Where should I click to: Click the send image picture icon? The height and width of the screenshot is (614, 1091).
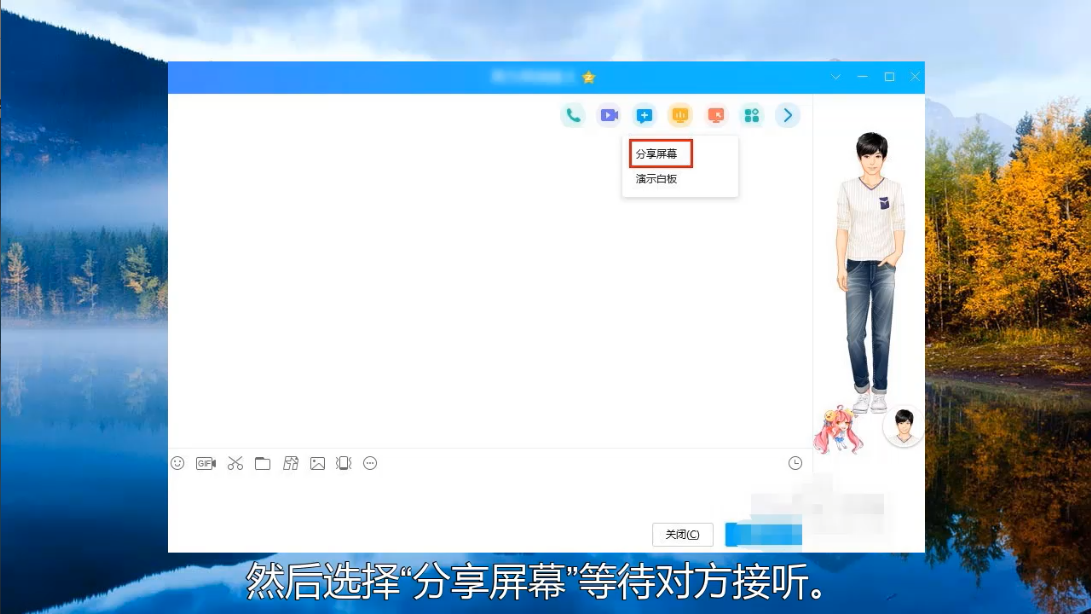317,463
